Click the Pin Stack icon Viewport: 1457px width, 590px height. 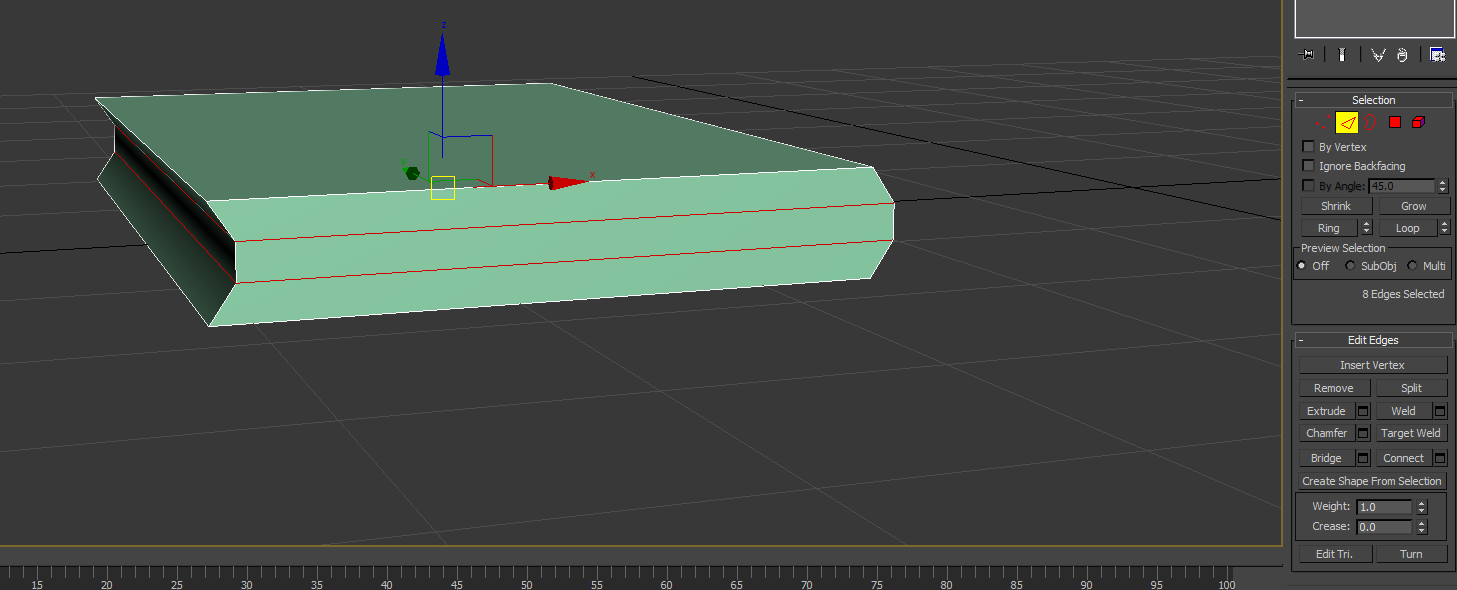[x=1306, y=55]
